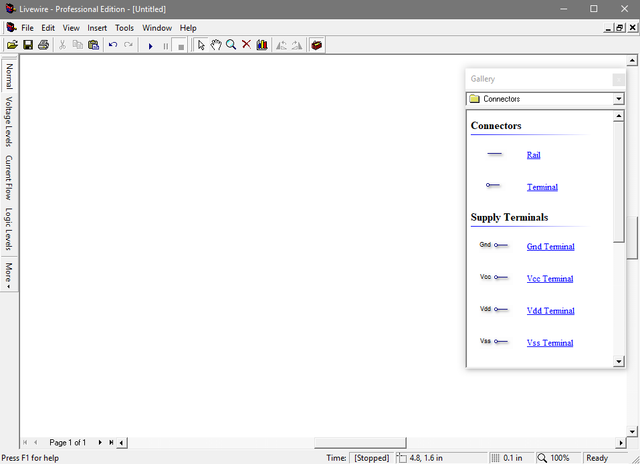Click the red toolbox icon in the toolbar

tap(317, 45)
